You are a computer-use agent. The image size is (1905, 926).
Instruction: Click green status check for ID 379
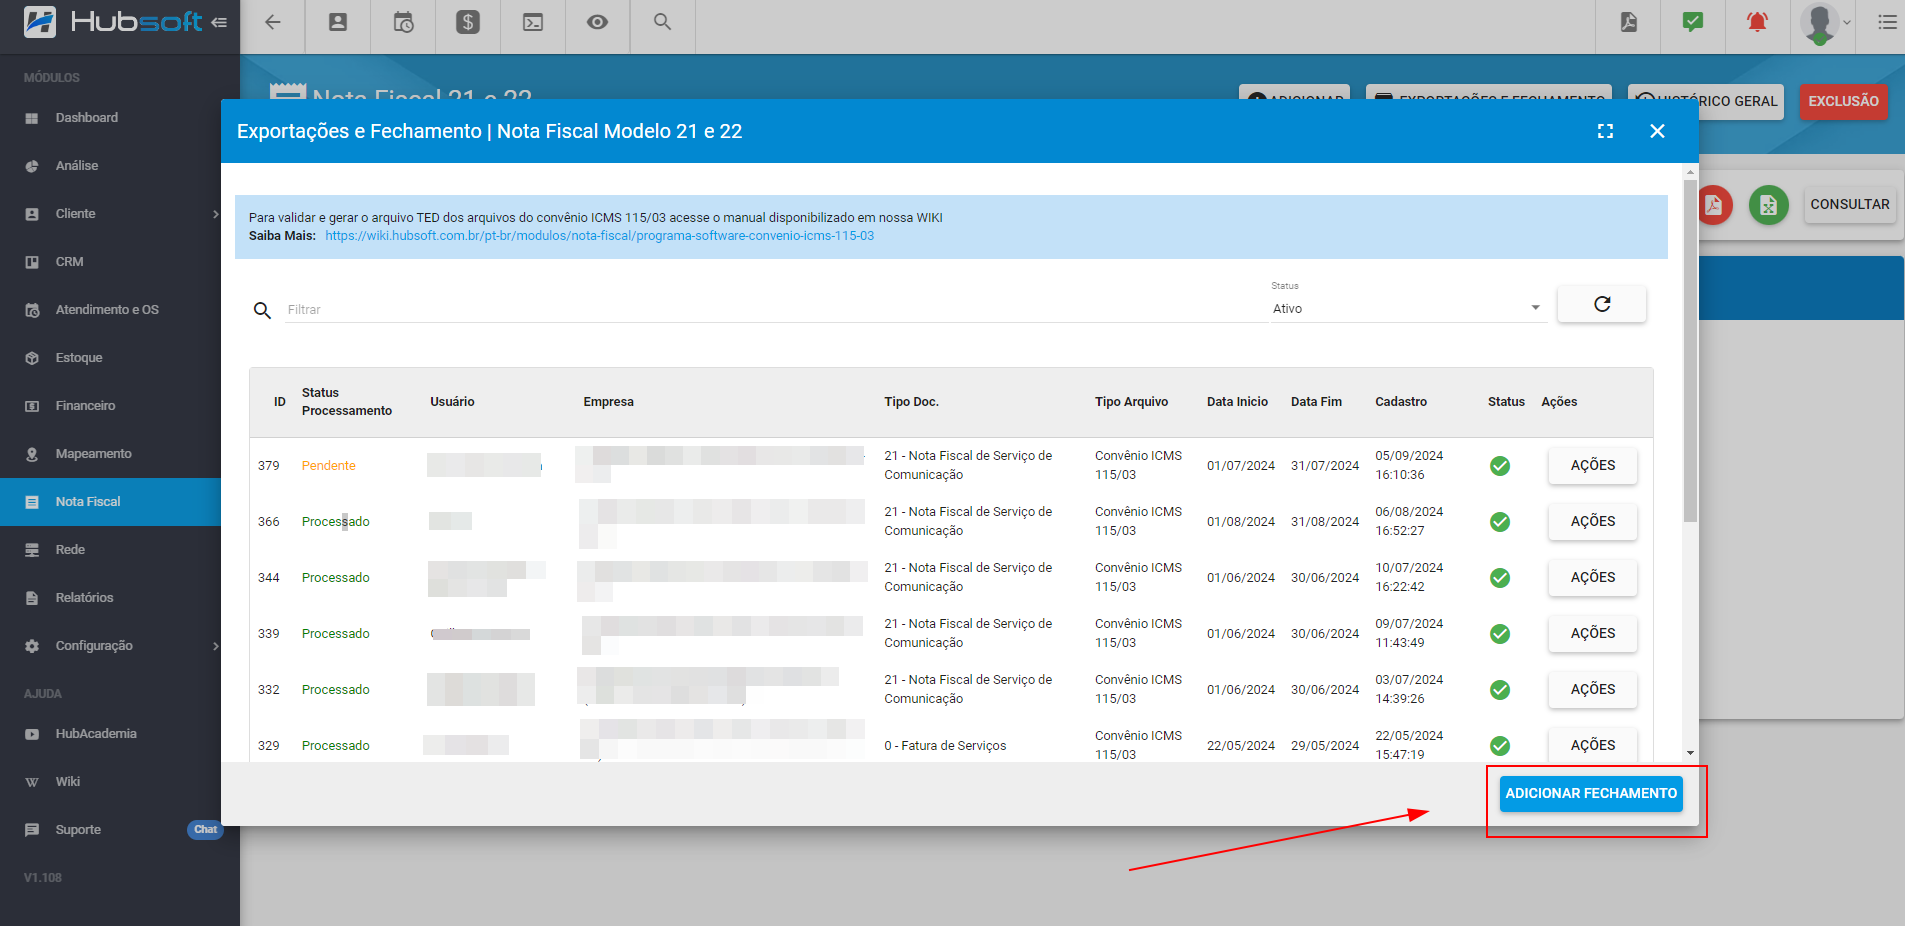pos(1500,466)
